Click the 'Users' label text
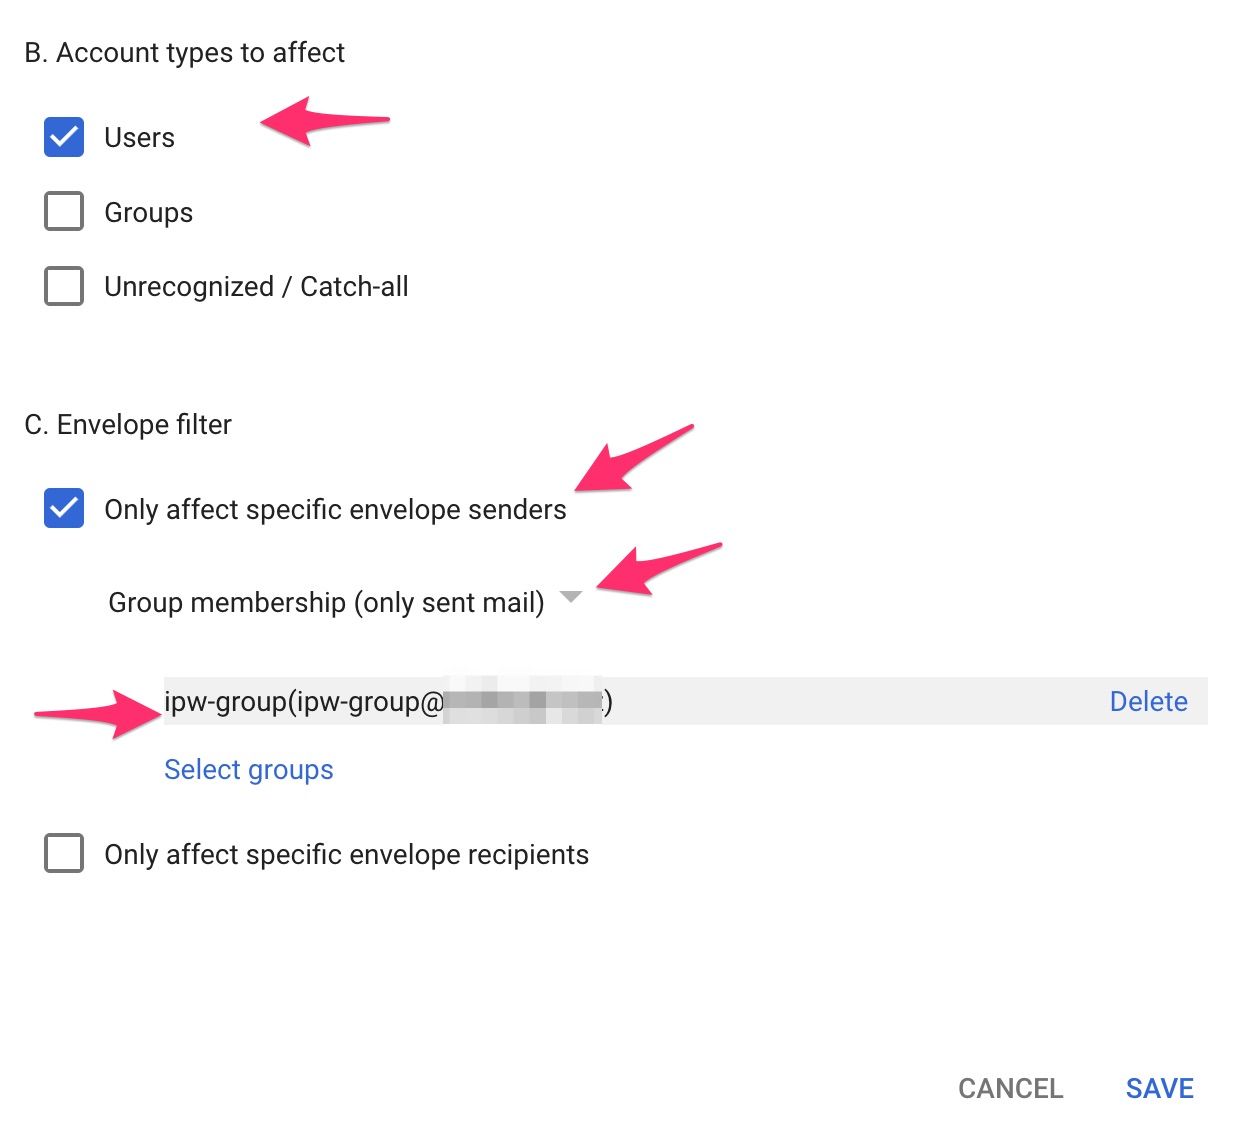This screenshot has width=1236, height=1126. point(140,138)
